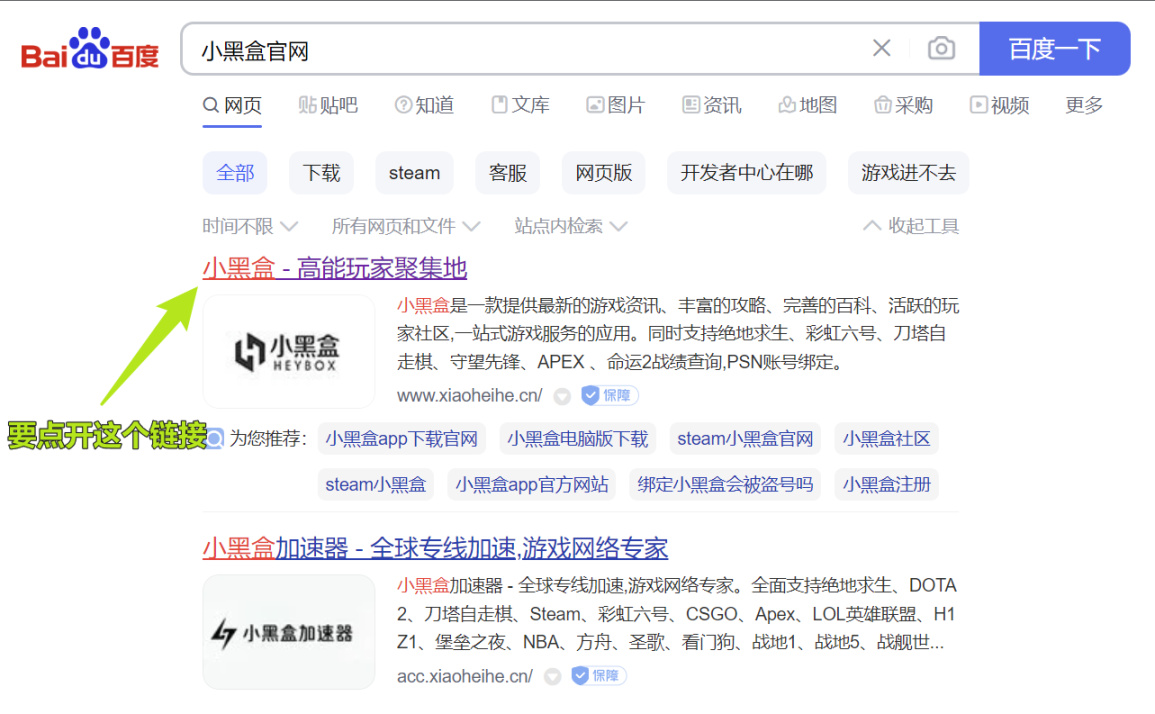Expand arrow icon beside www.xiaoheihe.cn
The width and height of the screenshot is (1155, 714).
click(562, 396)
